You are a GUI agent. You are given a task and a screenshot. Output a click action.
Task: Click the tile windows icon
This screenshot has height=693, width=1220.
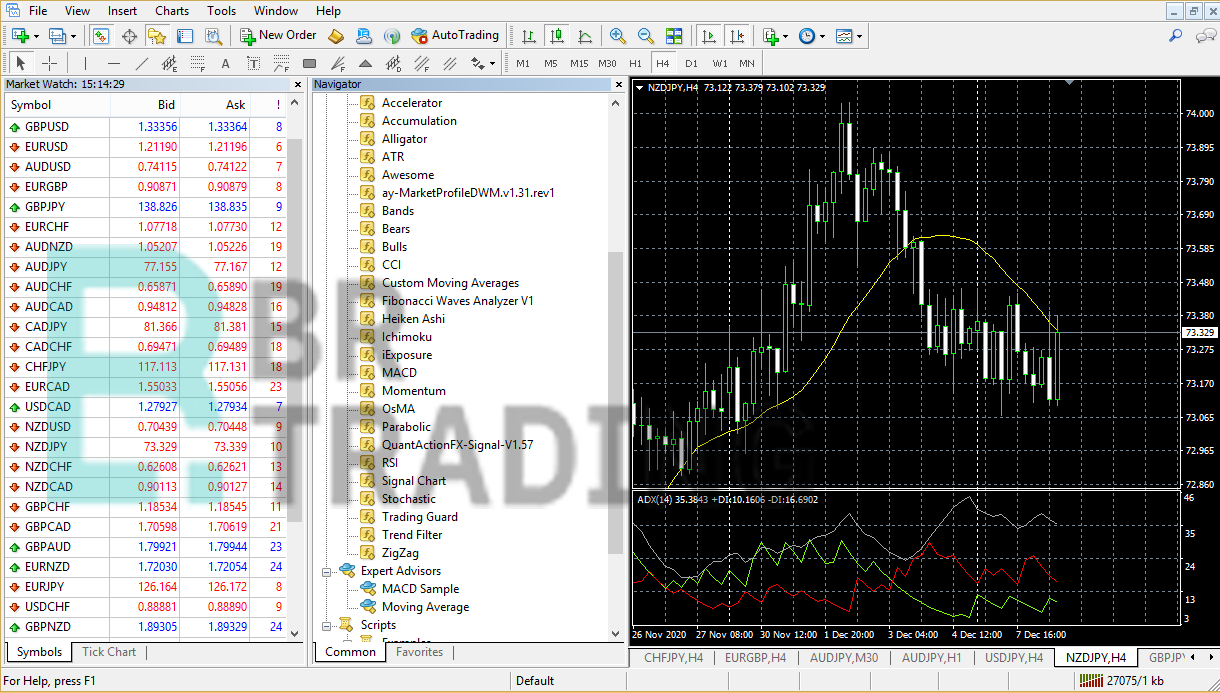674,36
